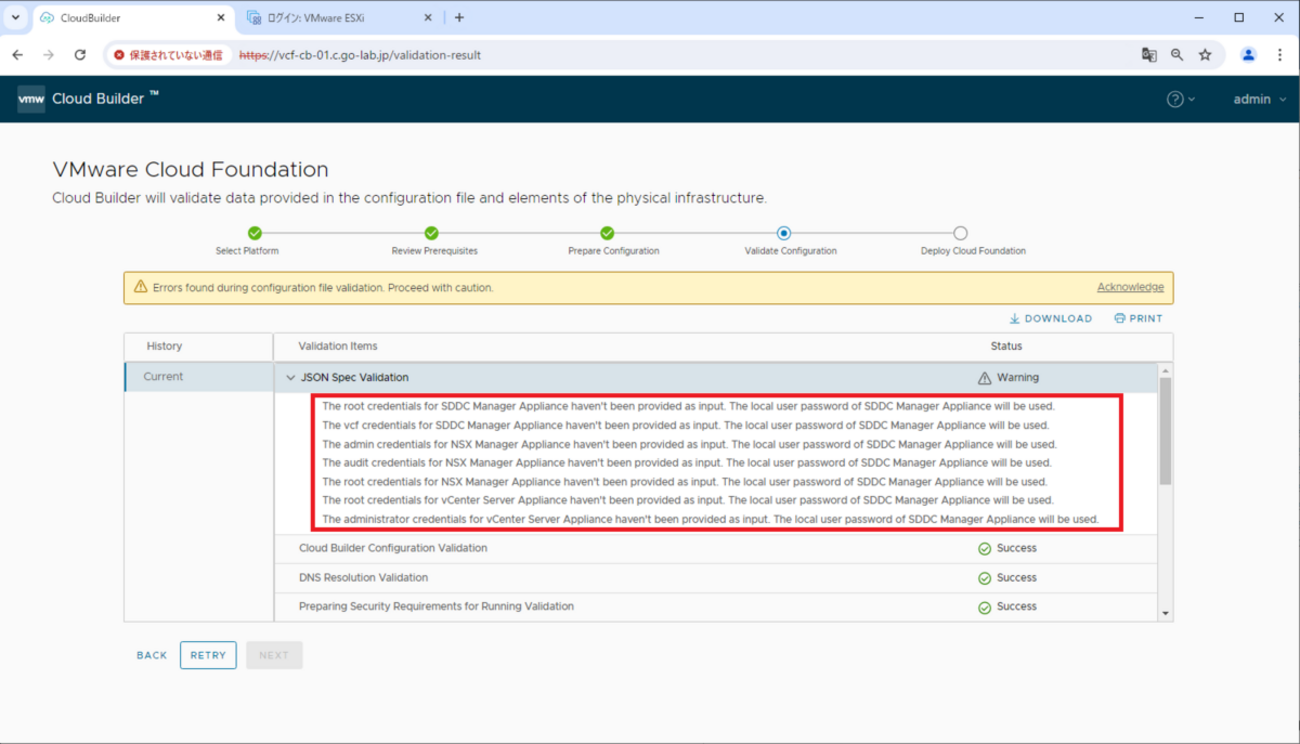1300x744 pixels.
Task: Minimize the Chrome window
Action: coord(1198,17)
